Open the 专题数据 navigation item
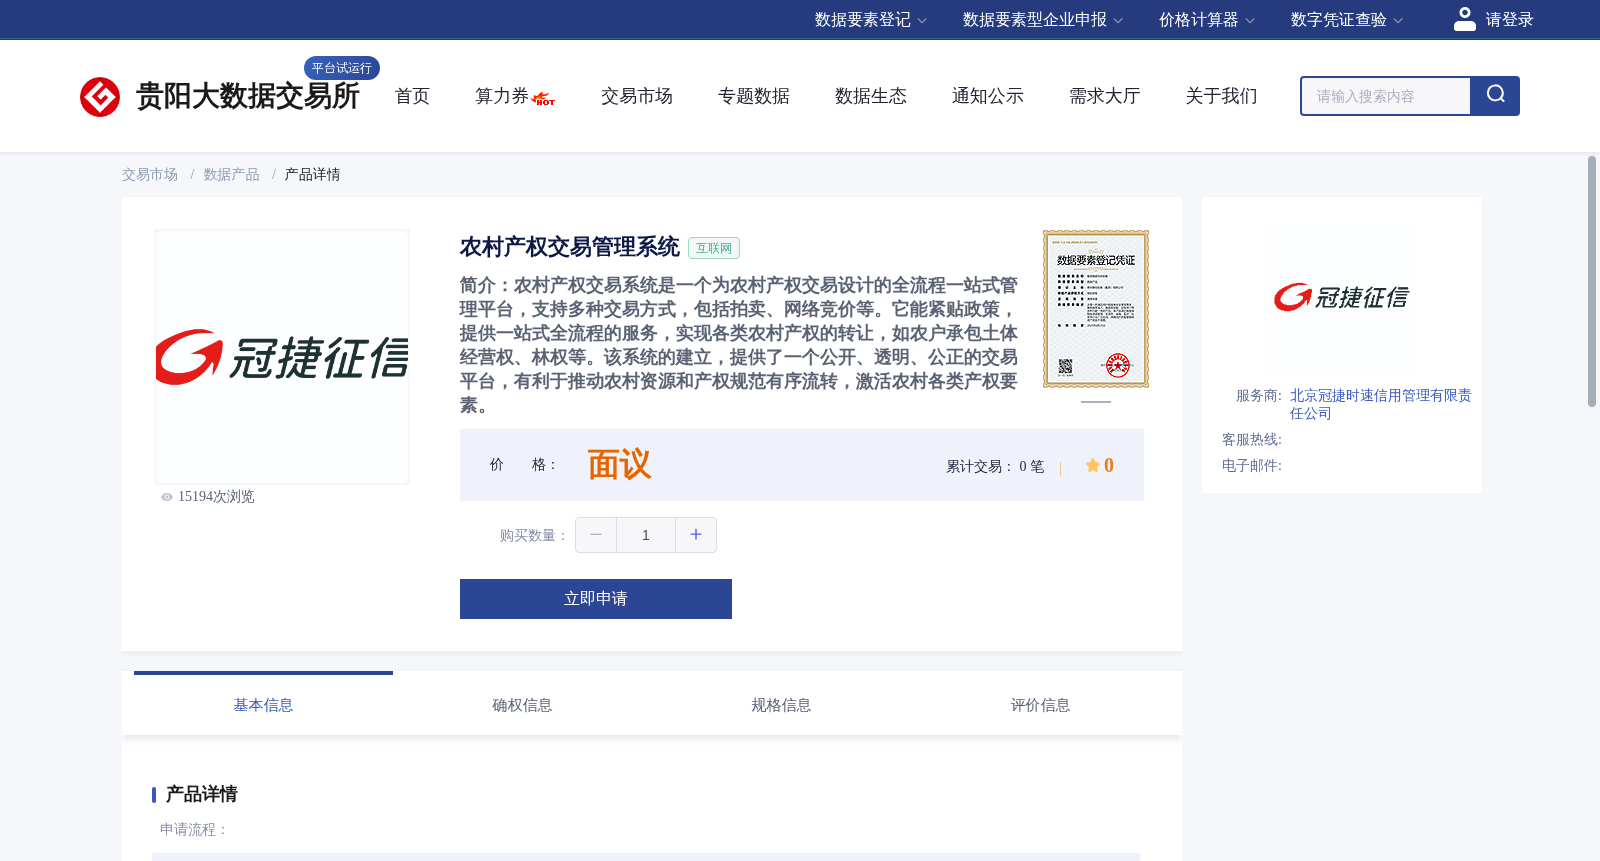 [754, 96]
